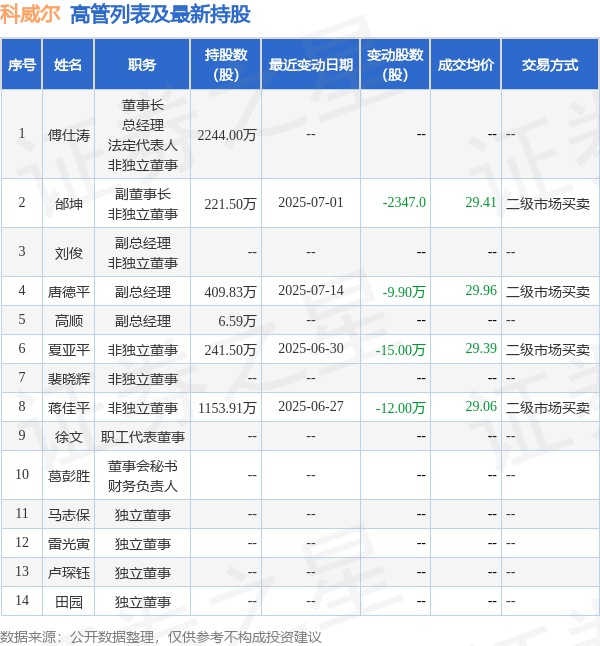Image resolution: width=600 pixels, height=646 pixels.
Task: Click the date 2025-07-01
Action: coord(311,203)
